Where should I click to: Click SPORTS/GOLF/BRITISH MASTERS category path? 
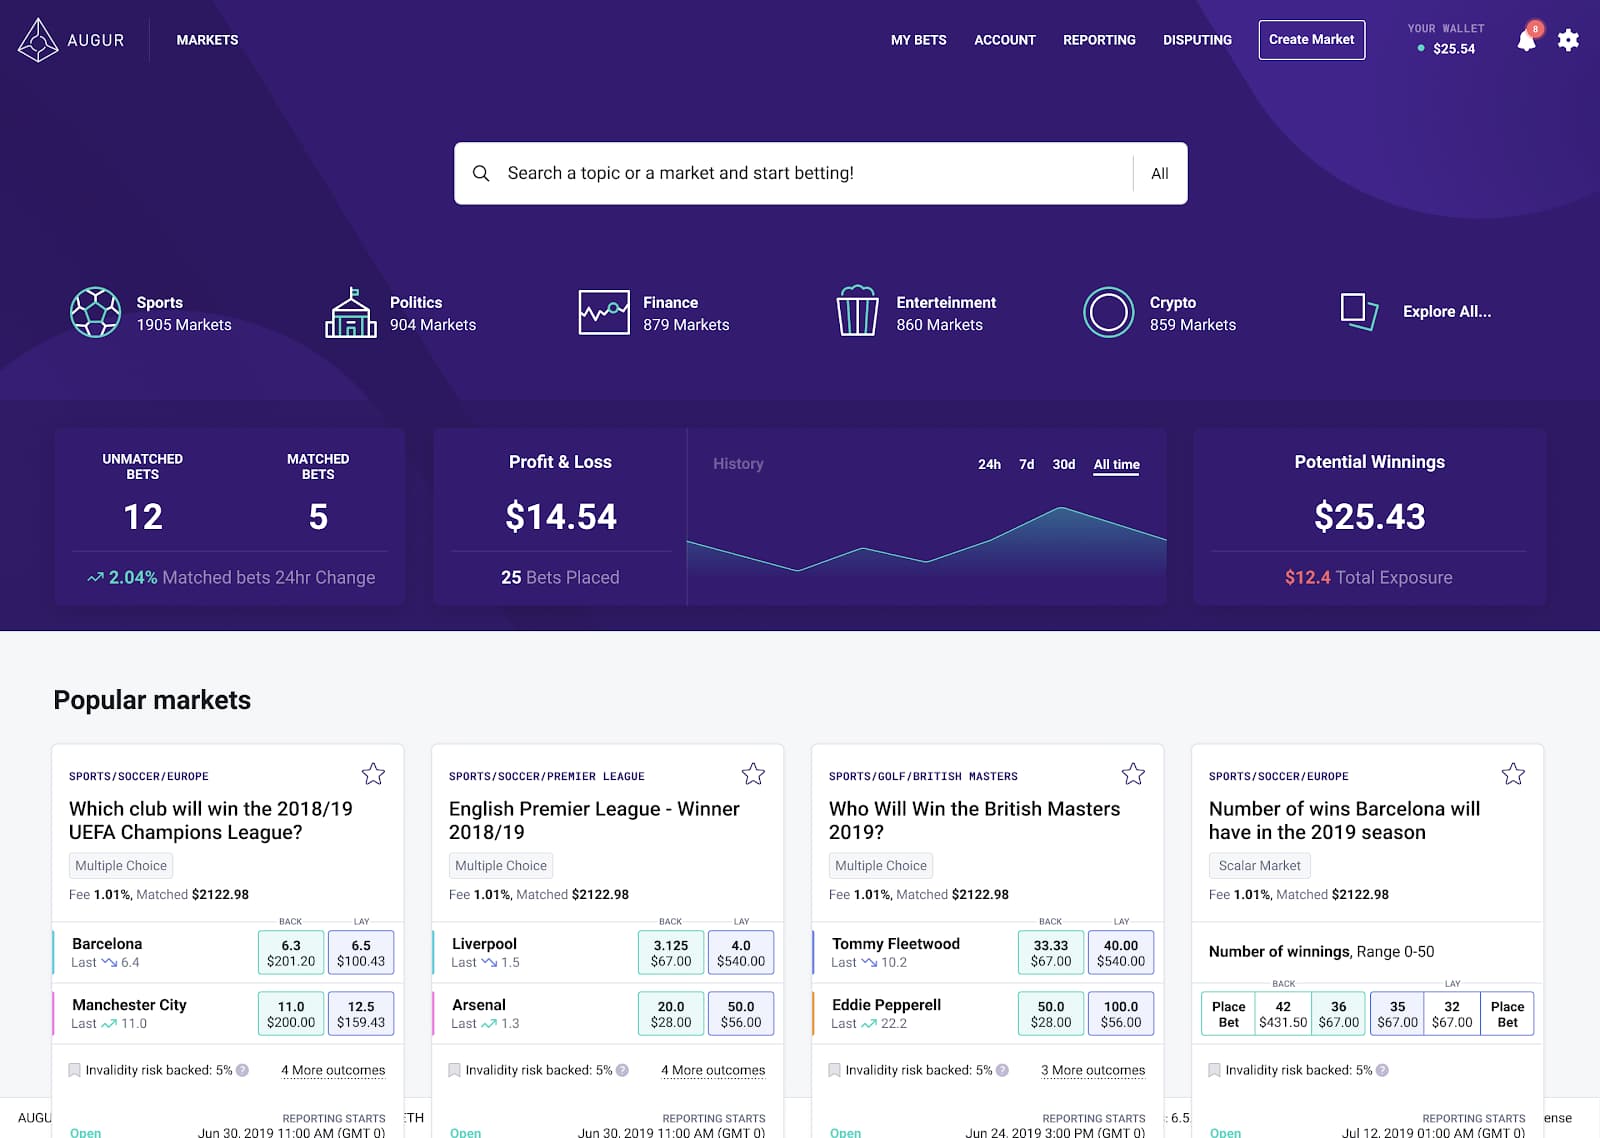tap(923, 776)
